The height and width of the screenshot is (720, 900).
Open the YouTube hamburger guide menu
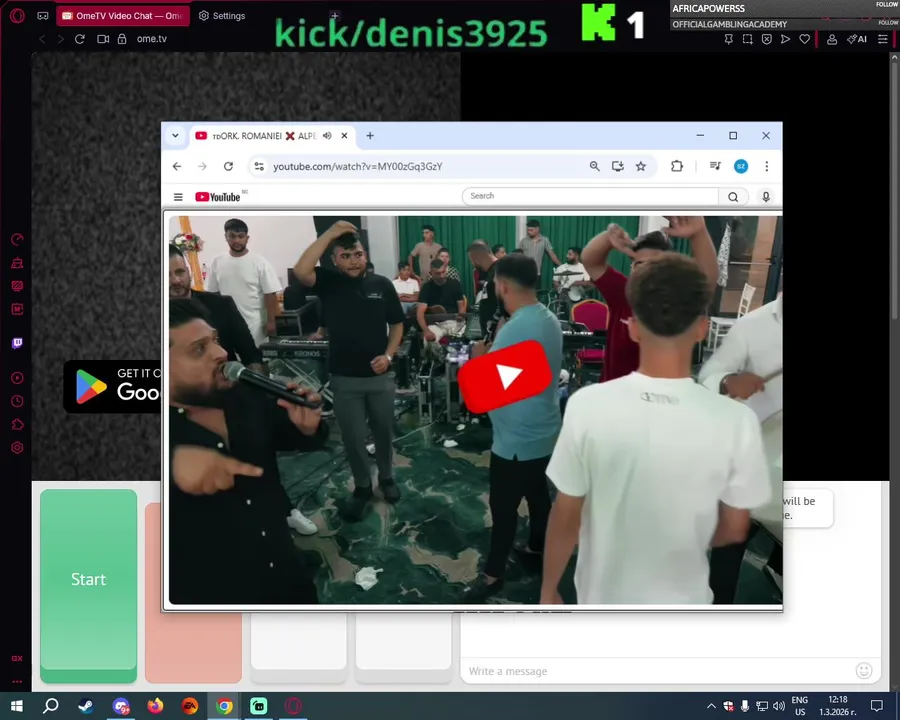pyautogui.click(x=178, y=197)
